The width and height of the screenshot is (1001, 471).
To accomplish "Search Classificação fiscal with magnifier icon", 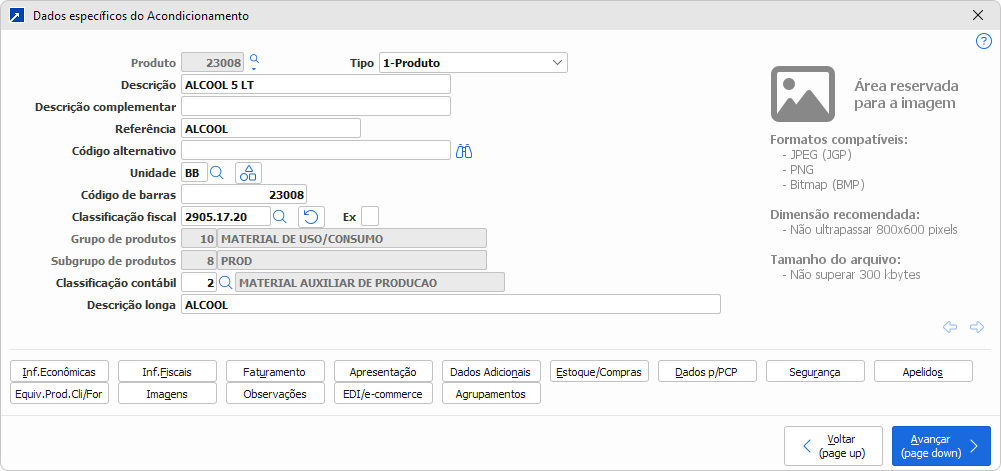I will pyautogui.click(x=280, y=216).
